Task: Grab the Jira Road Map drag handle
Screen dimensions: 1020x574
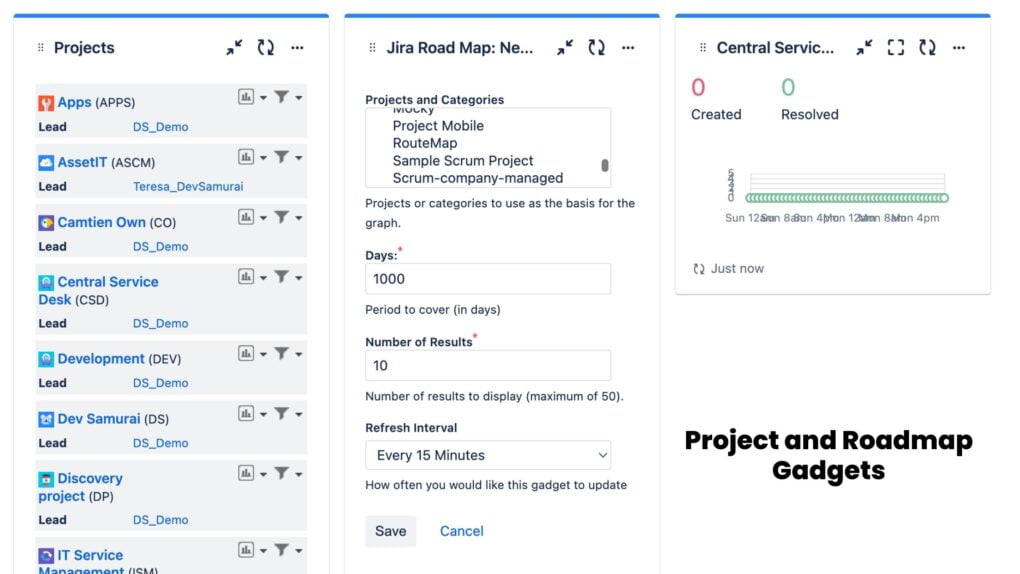Action: (x=372, y=48)
